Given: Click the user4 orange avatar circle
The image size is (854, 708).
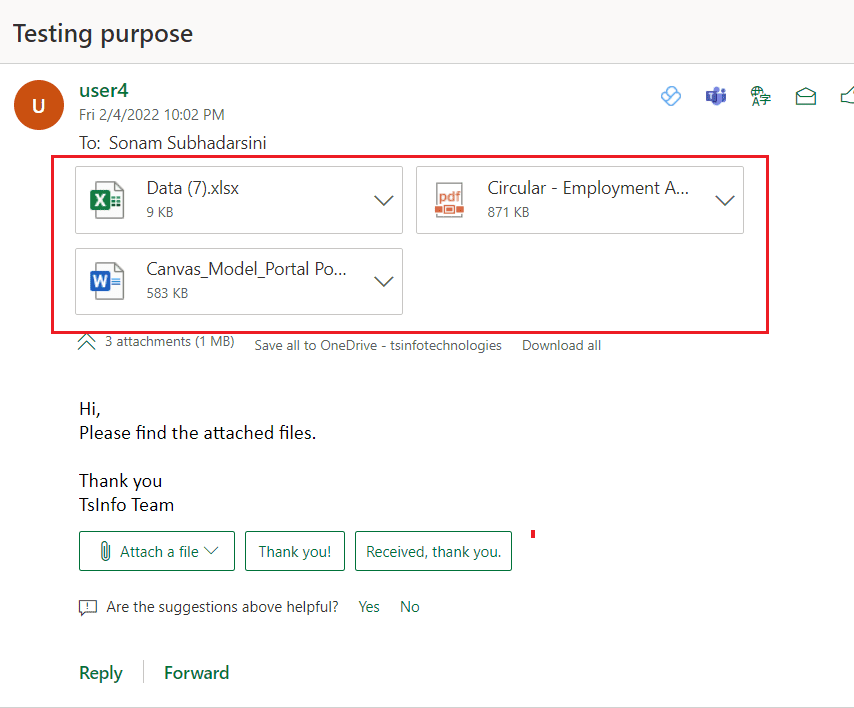Looking at the screenshot, I should [39, 105].
